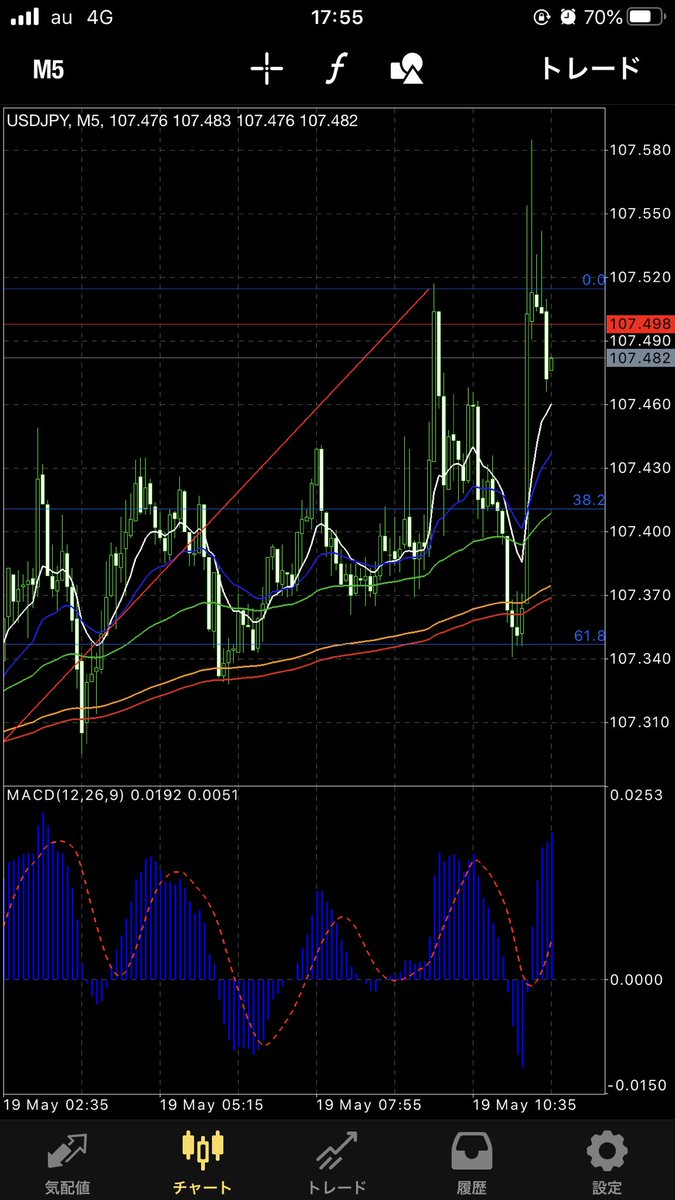The image size is (675, 1200).
Task: Tap the 107.430 price scale value
Action: tap(640, 468)
